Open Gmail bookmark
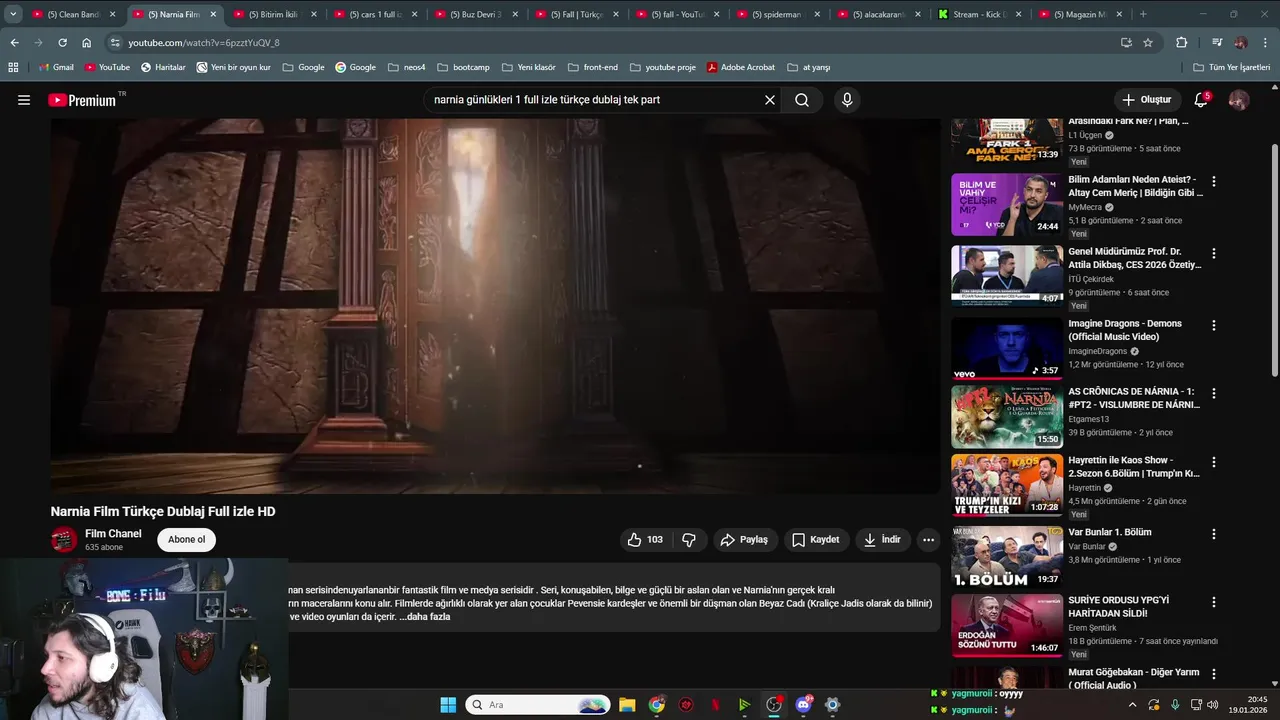This screenshot has height=720, width=1280. point(56,67)
